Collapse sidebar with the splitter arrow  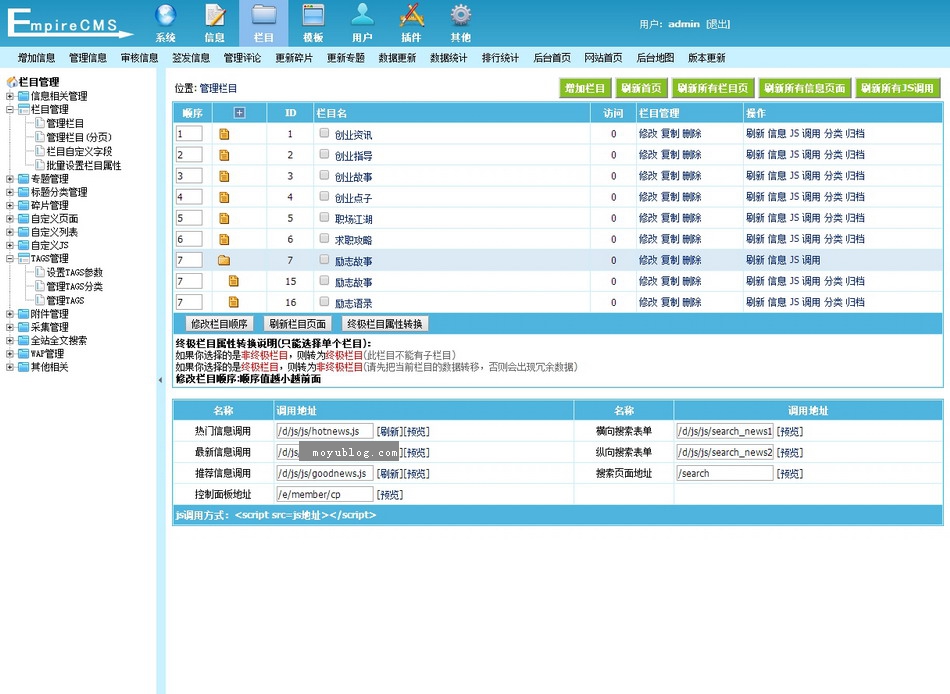click(x=161, y=380)
